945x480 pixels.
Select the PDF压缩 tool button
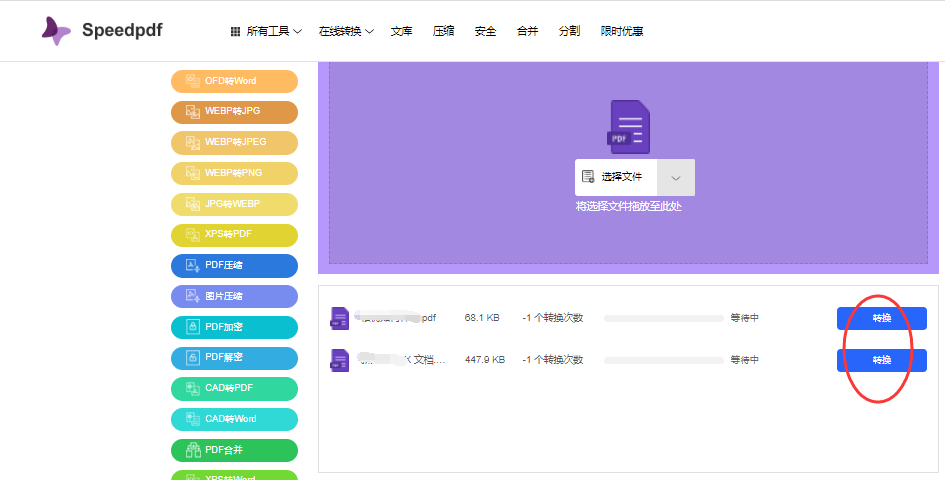pyautogui.click(x=234, y=266)
